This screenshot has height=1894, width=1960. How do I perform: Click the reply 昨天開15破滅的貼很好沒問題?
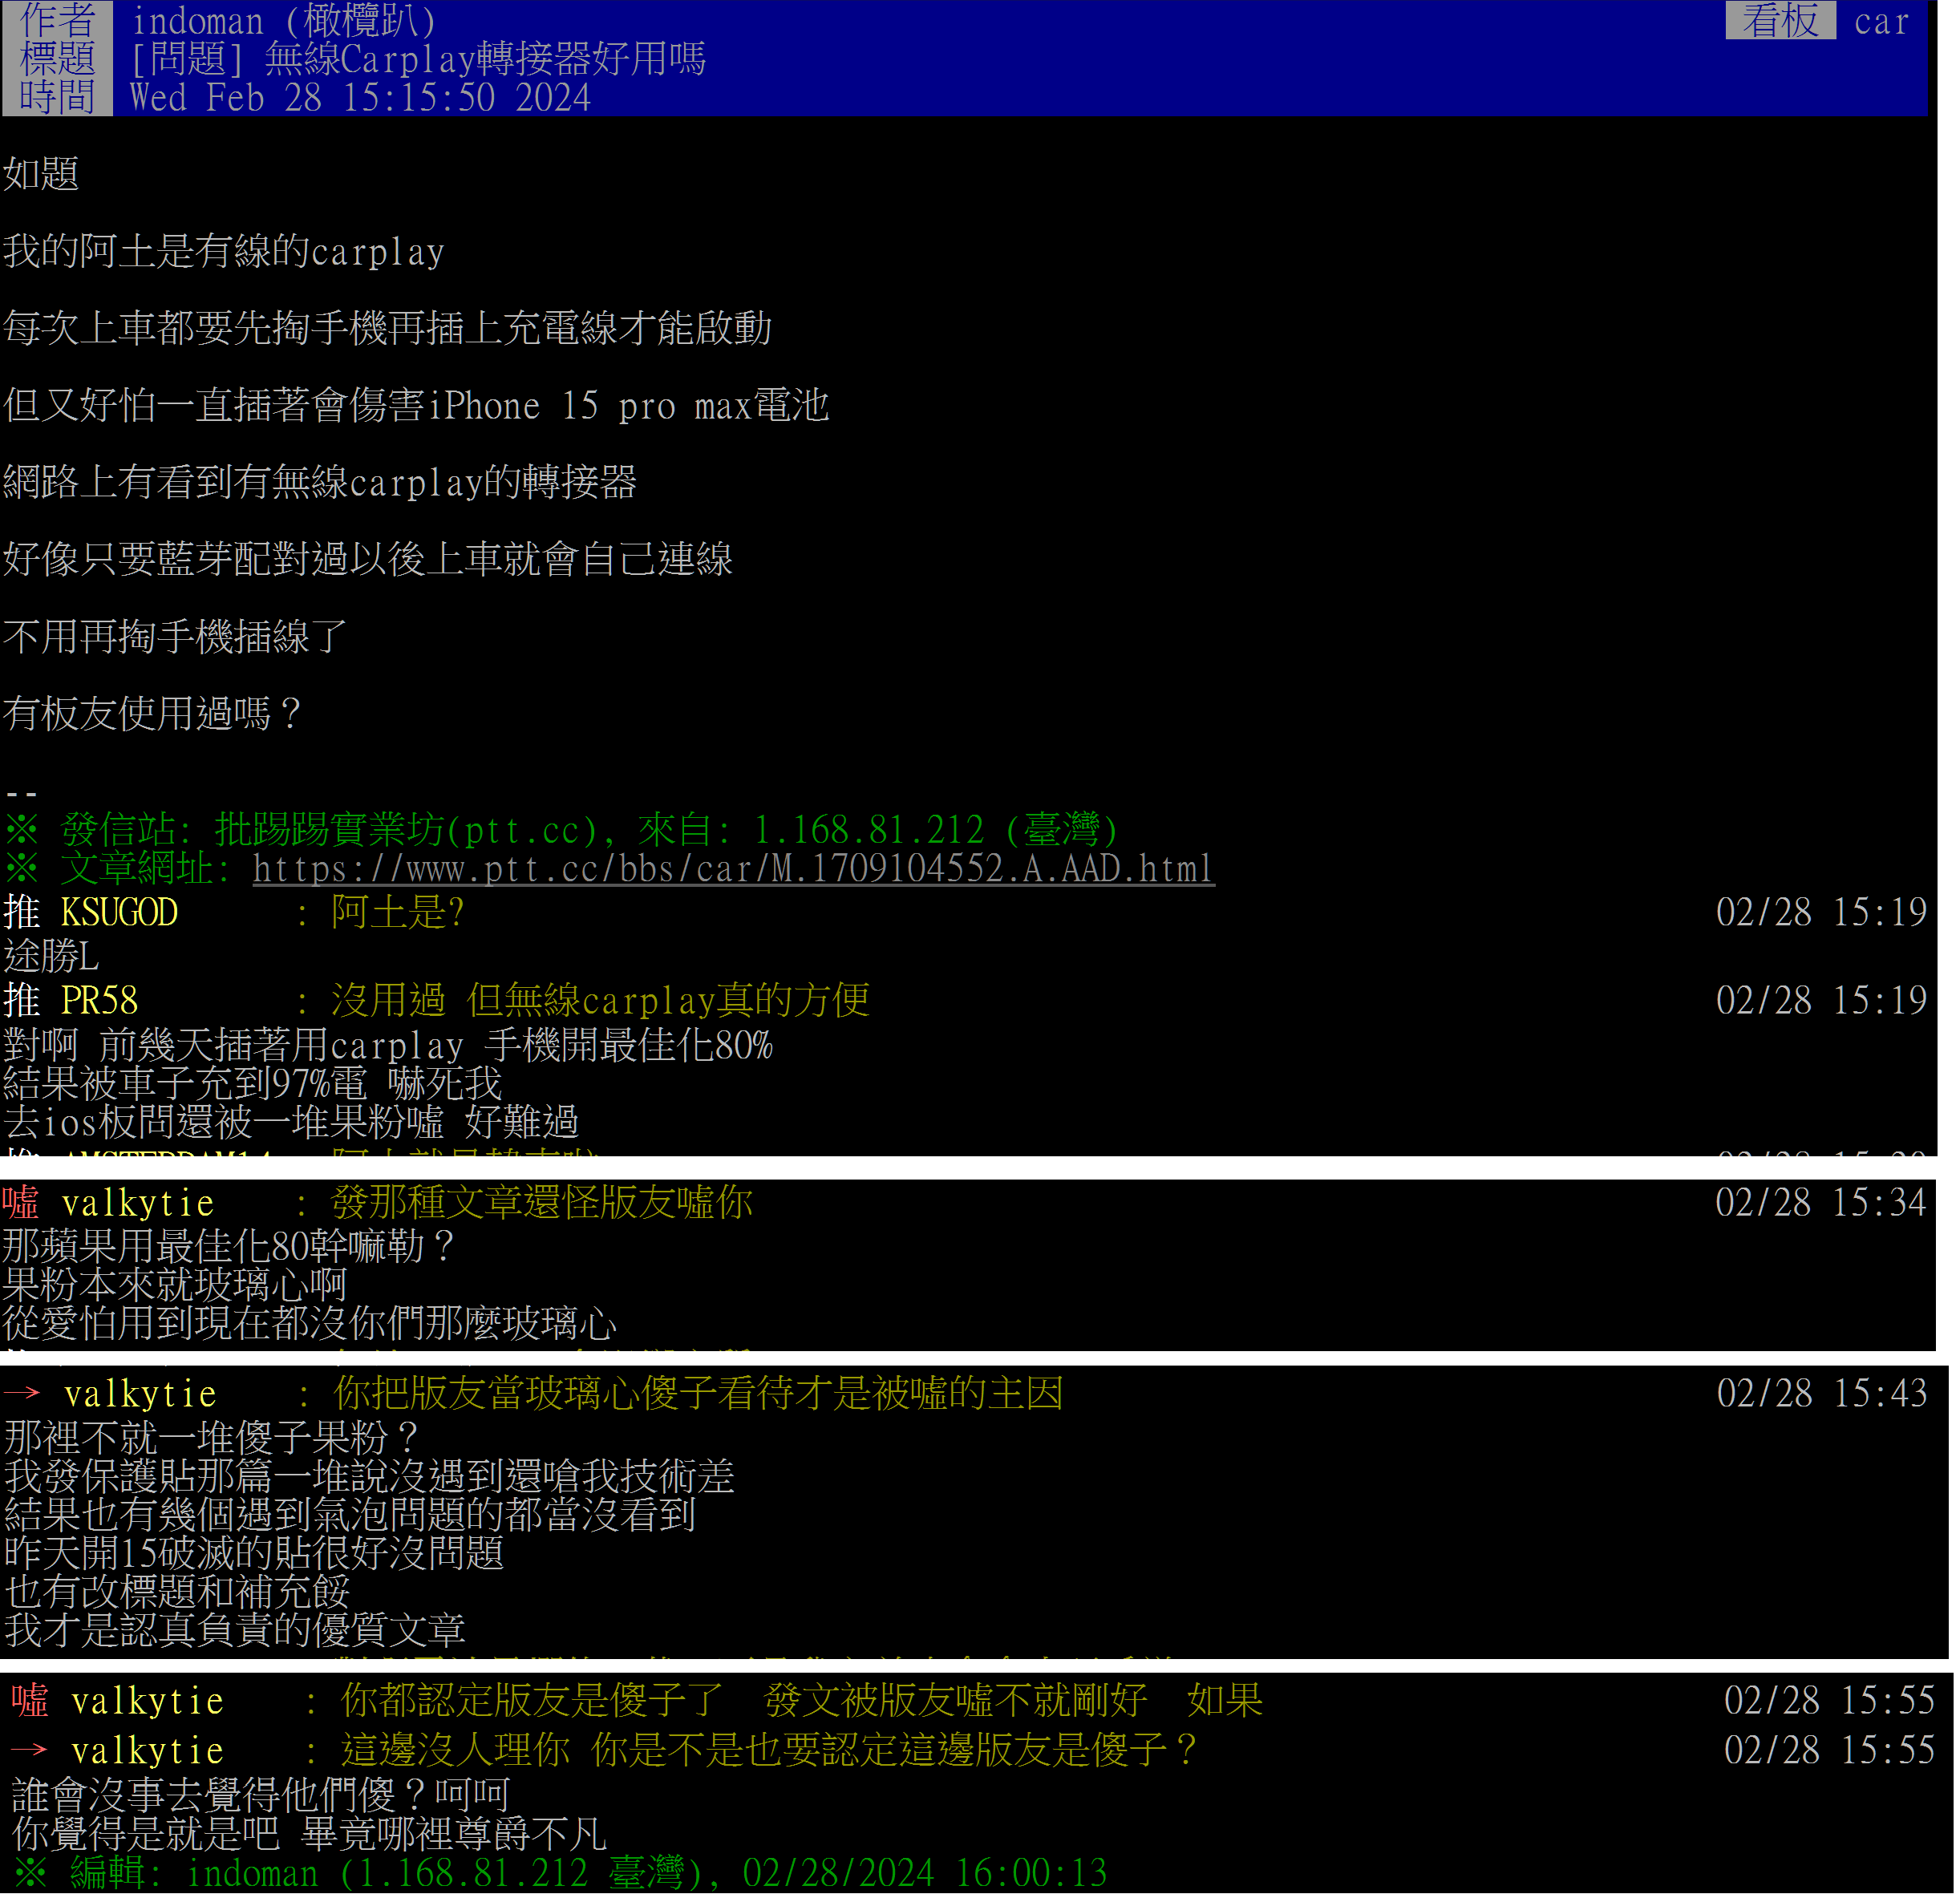click(x=254, y=1553)
